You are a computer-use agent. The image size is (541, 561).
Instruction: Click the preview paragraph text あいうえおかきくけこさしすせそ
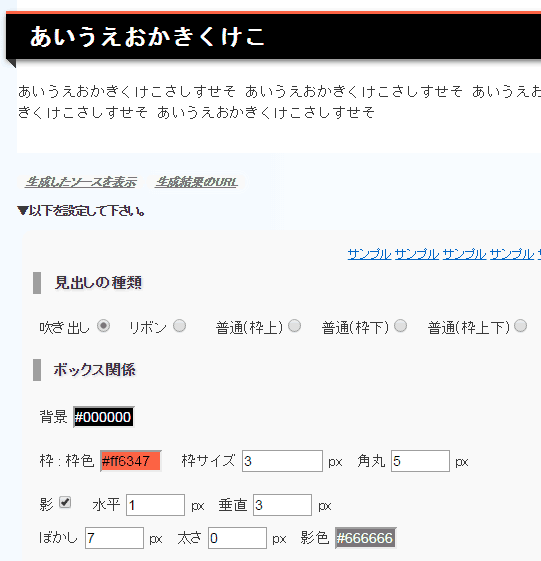point(279,102)
